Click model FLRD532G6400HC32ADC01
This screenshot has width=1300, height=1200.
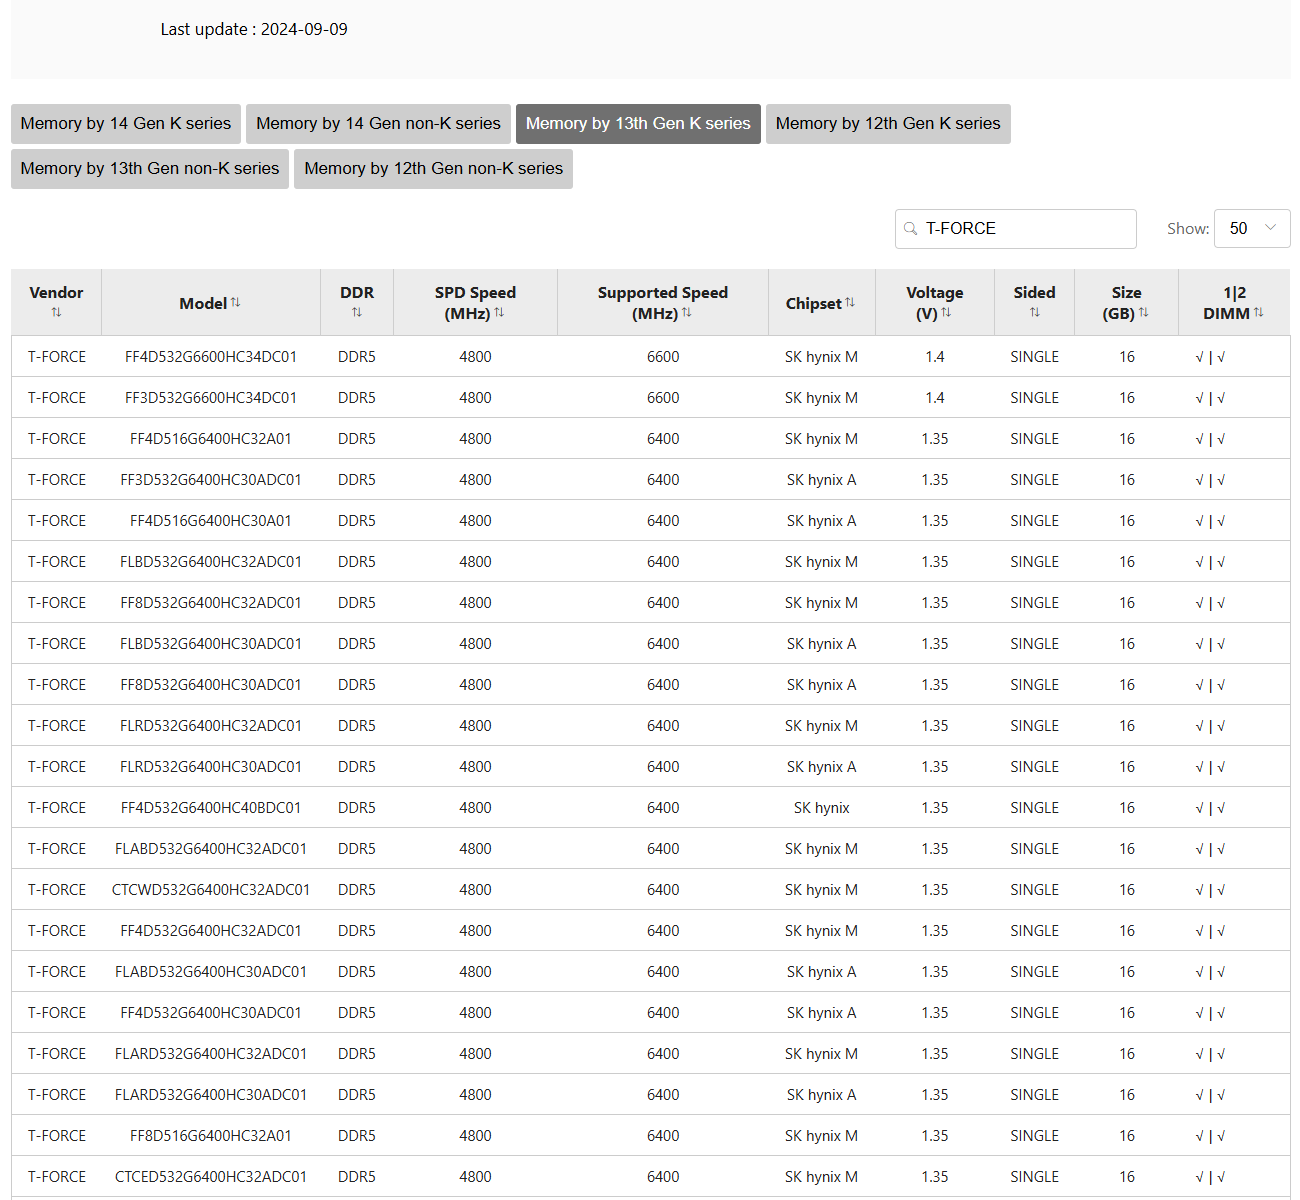211,726
